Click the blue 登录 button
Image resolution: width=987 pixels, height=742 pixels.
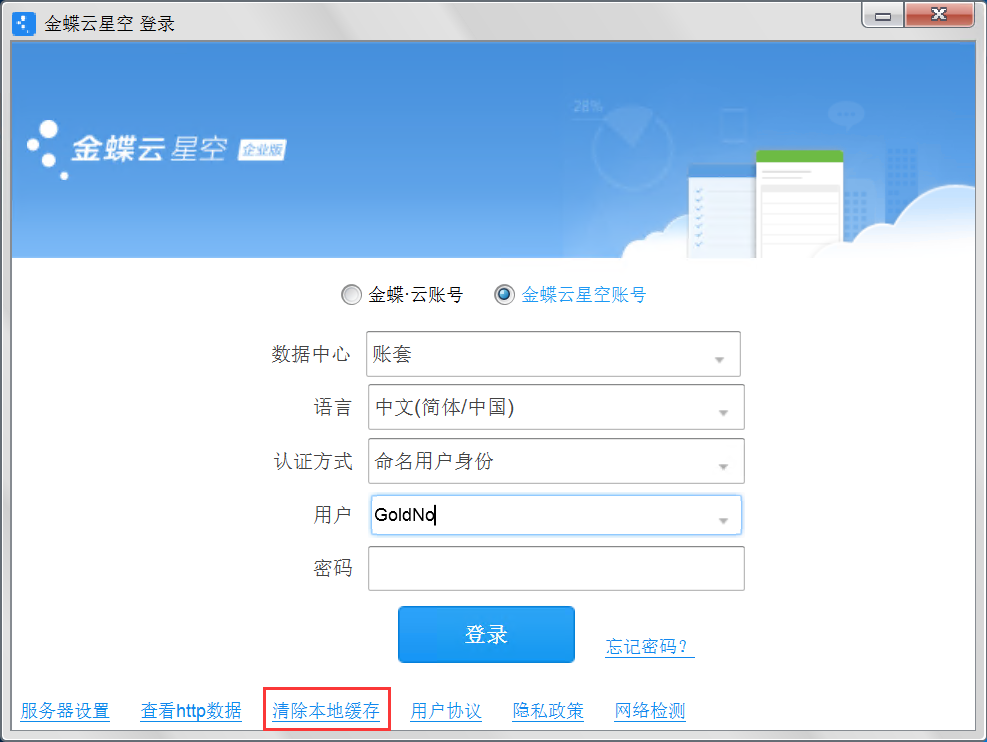tap(486, 634)
